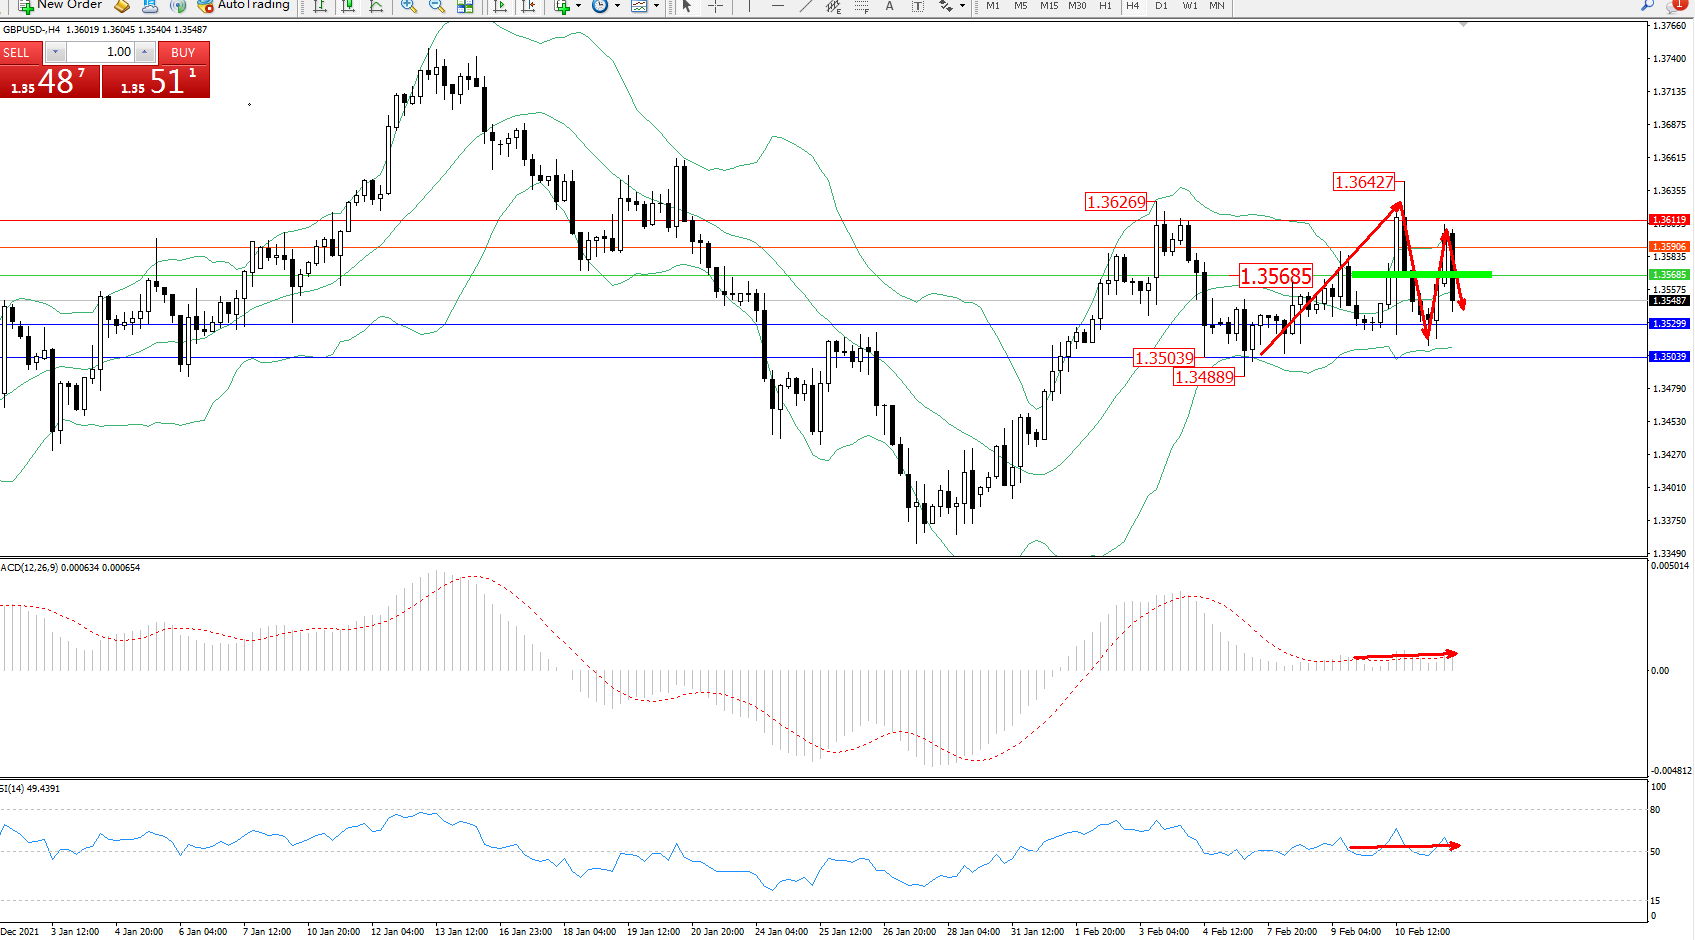
Task: Click the red BUY button
Action: (x=183, y=53)
